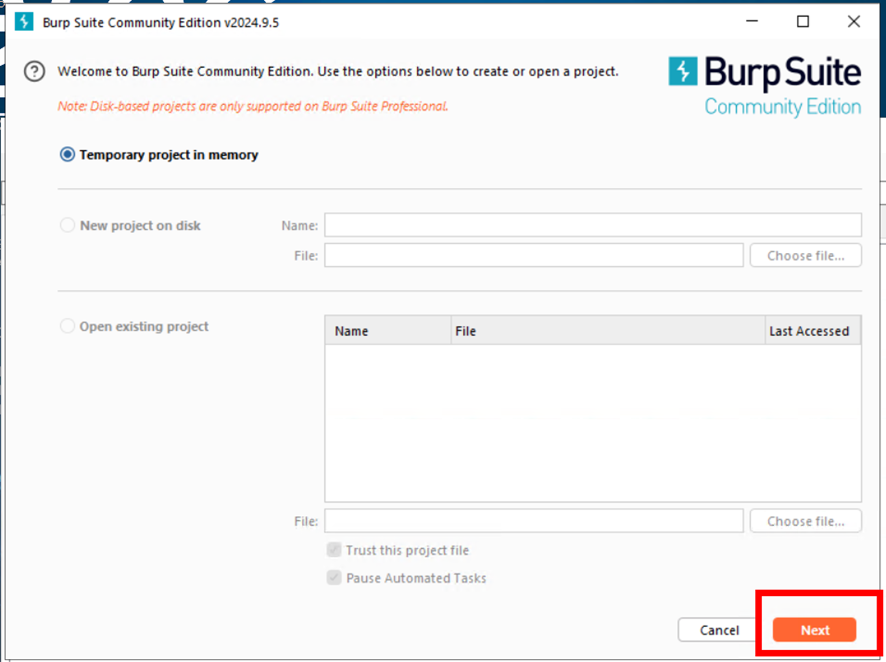Choose file for new project on disk
Viewport: 886px width, 662px height.
tap(806, 255)
